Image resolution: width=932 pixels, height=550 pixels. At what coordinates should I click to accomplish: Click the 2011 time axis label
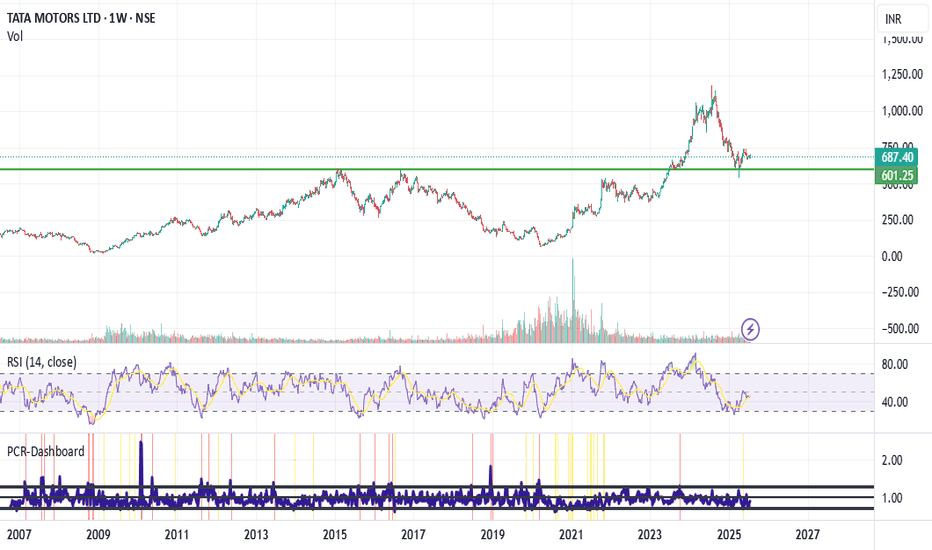point(177,535)
